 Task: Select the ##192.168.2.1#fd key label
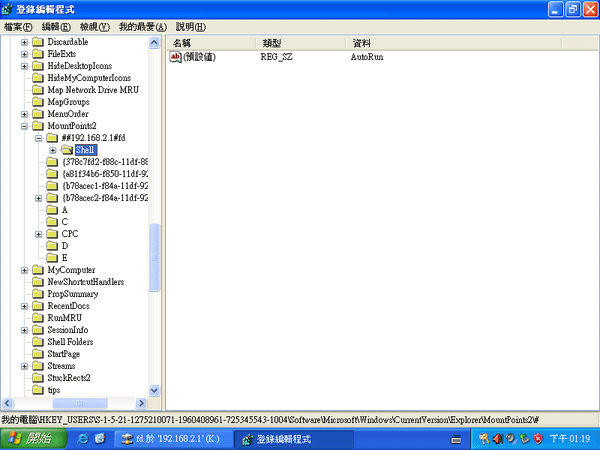click(x=93, y=138)
